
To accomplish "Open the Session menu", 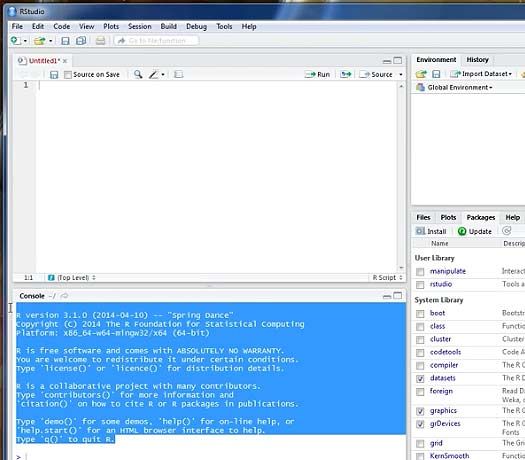I will tap(140, 26).
